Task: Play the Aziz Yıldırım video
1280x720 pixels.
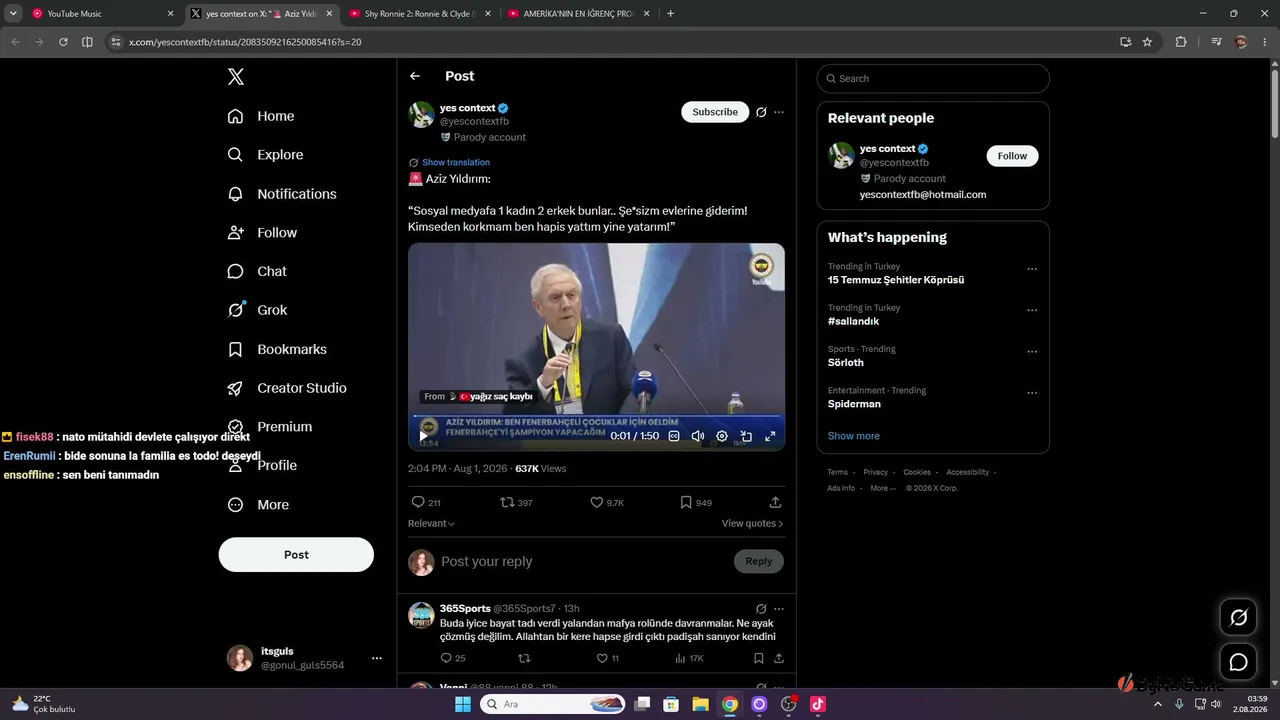Action: (x=424, y=436)
